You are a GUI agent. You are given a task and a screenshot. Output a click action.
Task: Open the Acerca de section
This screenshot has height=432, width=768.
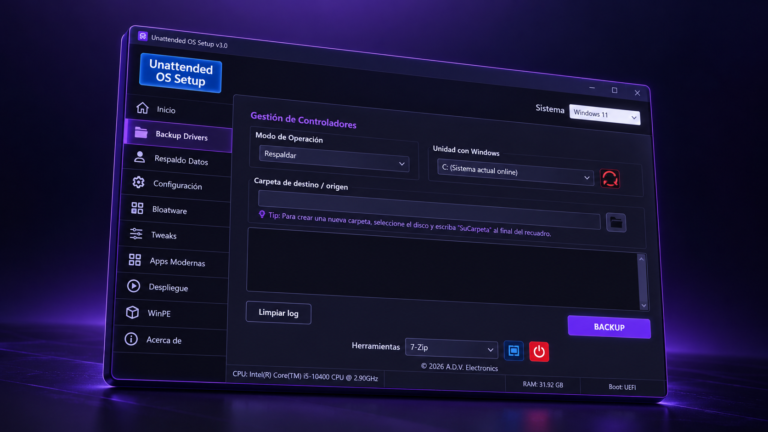168,339
